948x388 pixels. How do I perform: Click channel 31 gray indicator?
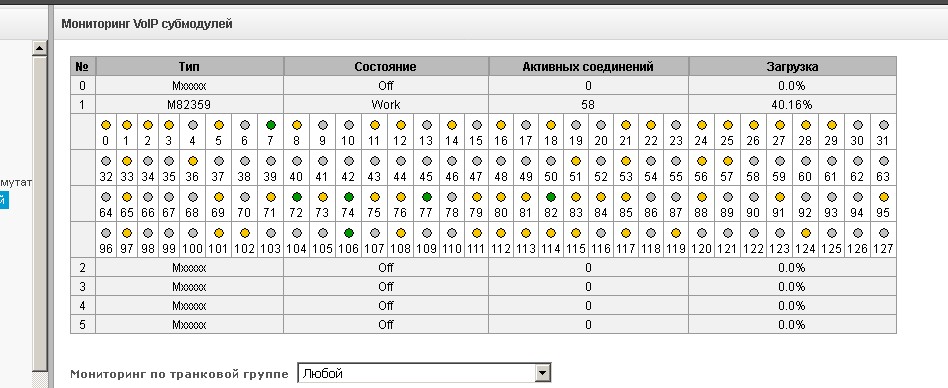coord(884,125)
